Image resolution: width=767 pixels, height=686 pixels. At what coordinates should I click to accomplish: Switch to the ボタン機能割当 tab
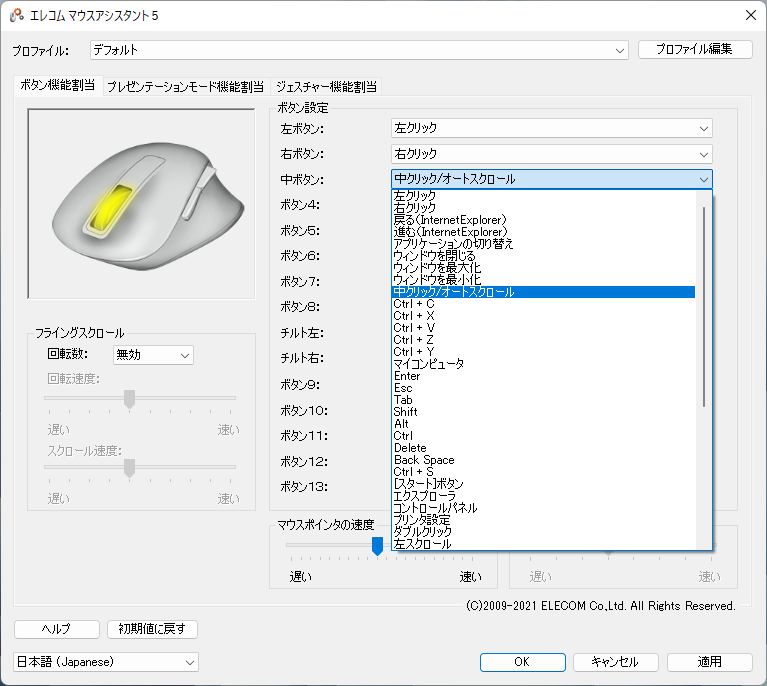click(x=58, y=85)
